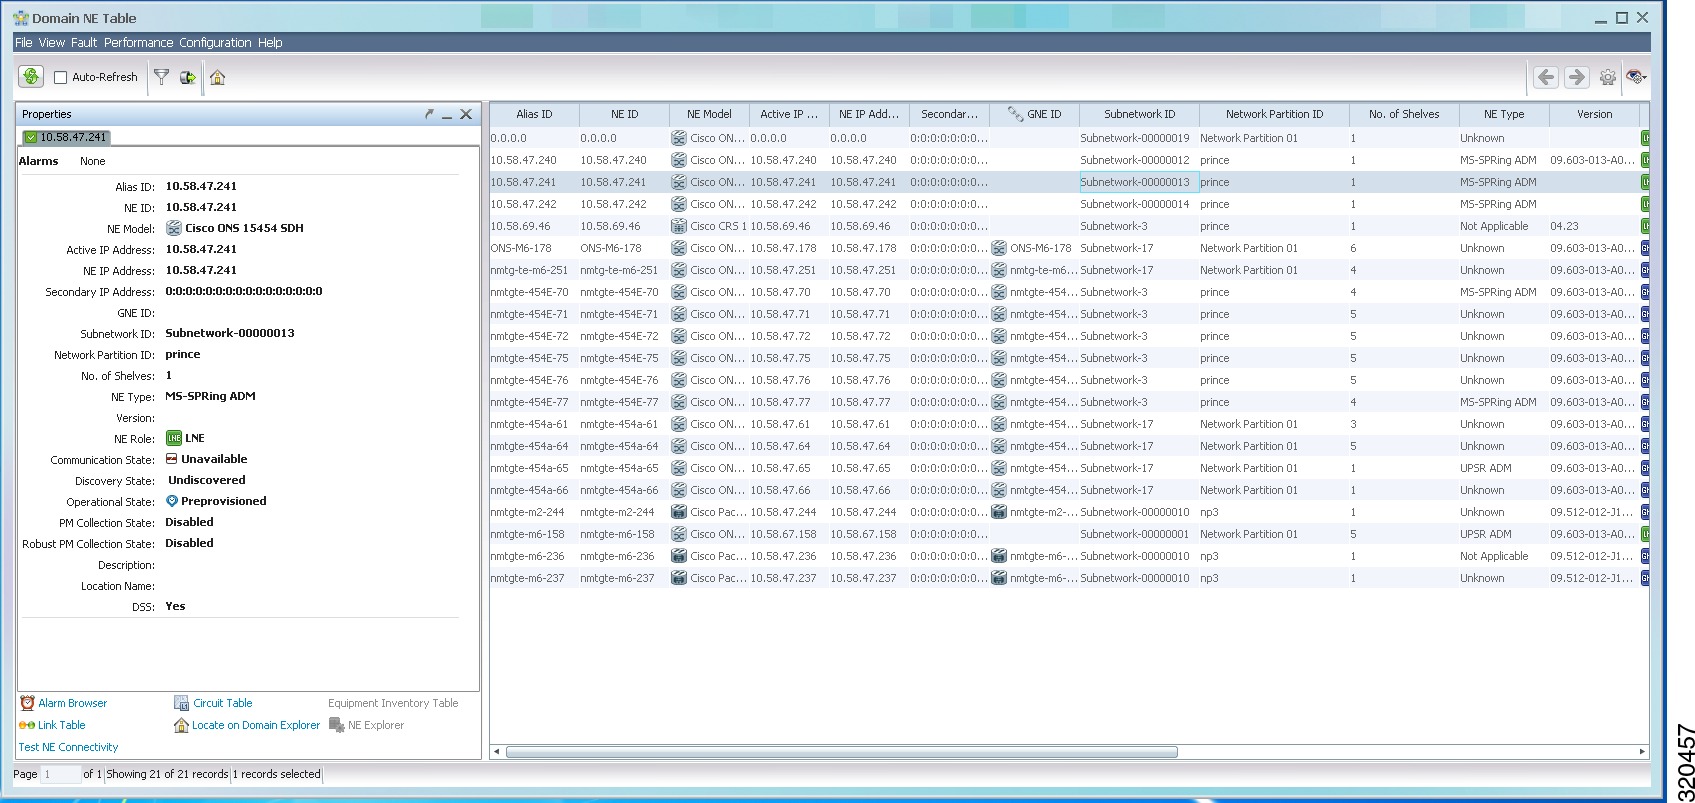Open the Alarm Browser link
This screenshot has height=803, width=1695.
(x=72, y=703)
